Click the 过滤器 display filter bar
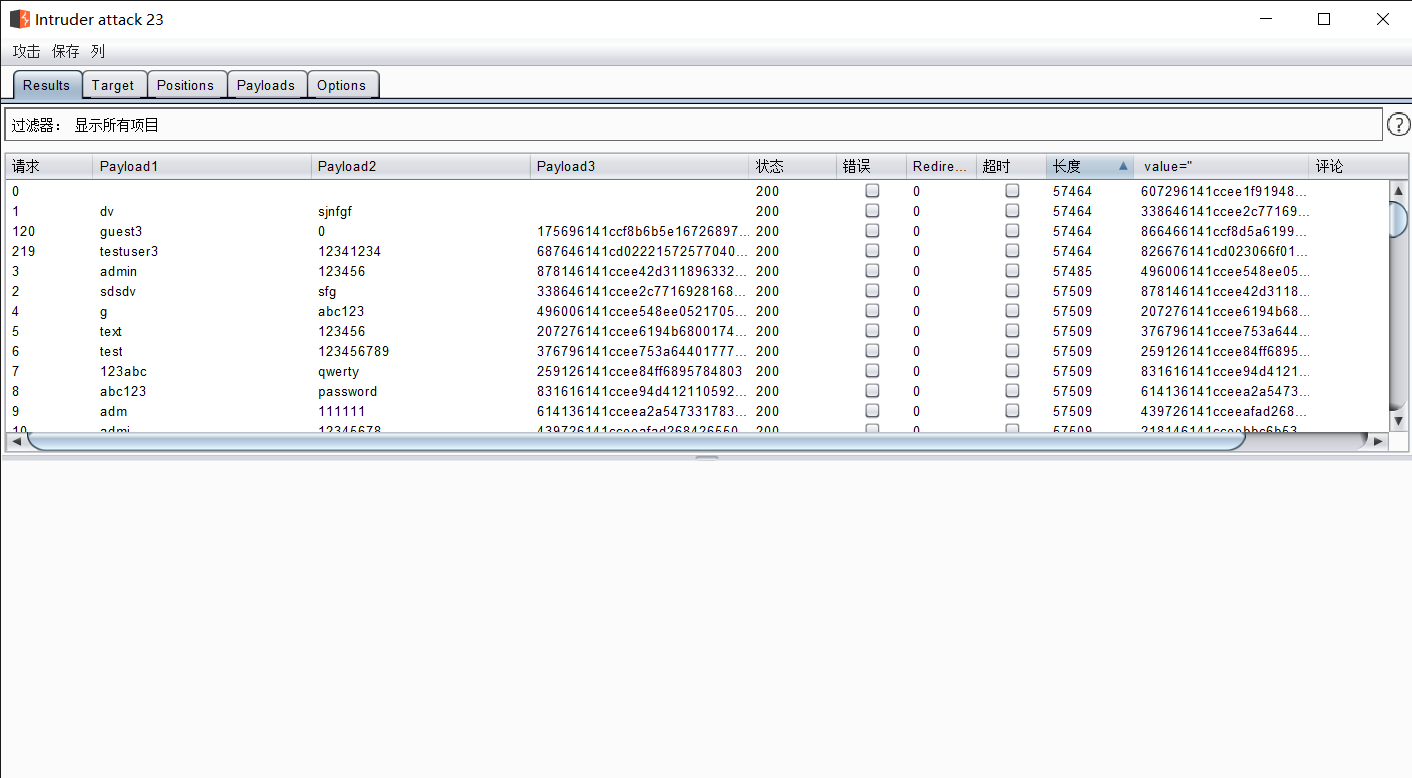This screenshot has height=778, width=1412. [x=695, y=125]
